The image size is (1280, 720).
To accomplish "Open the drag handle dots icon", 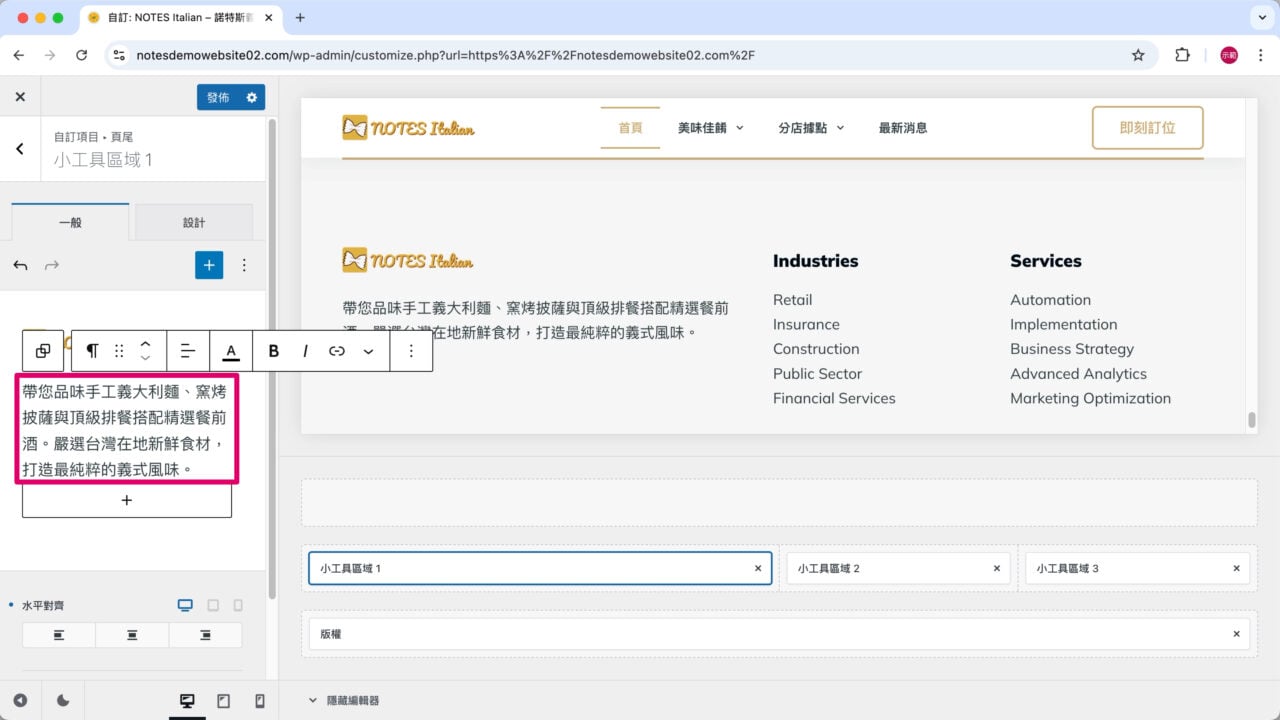I will tap(119, 351).
